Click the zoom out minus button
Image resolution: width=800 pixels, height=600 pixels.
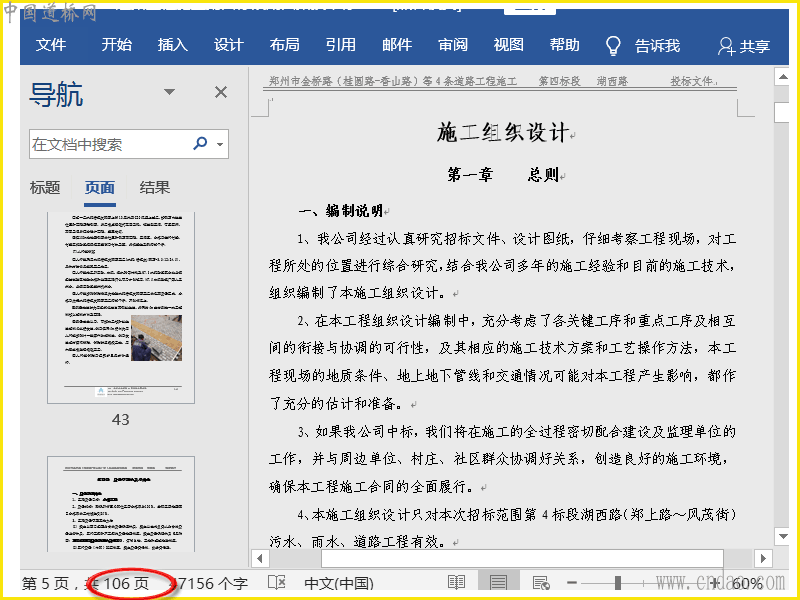pos(572,583)
